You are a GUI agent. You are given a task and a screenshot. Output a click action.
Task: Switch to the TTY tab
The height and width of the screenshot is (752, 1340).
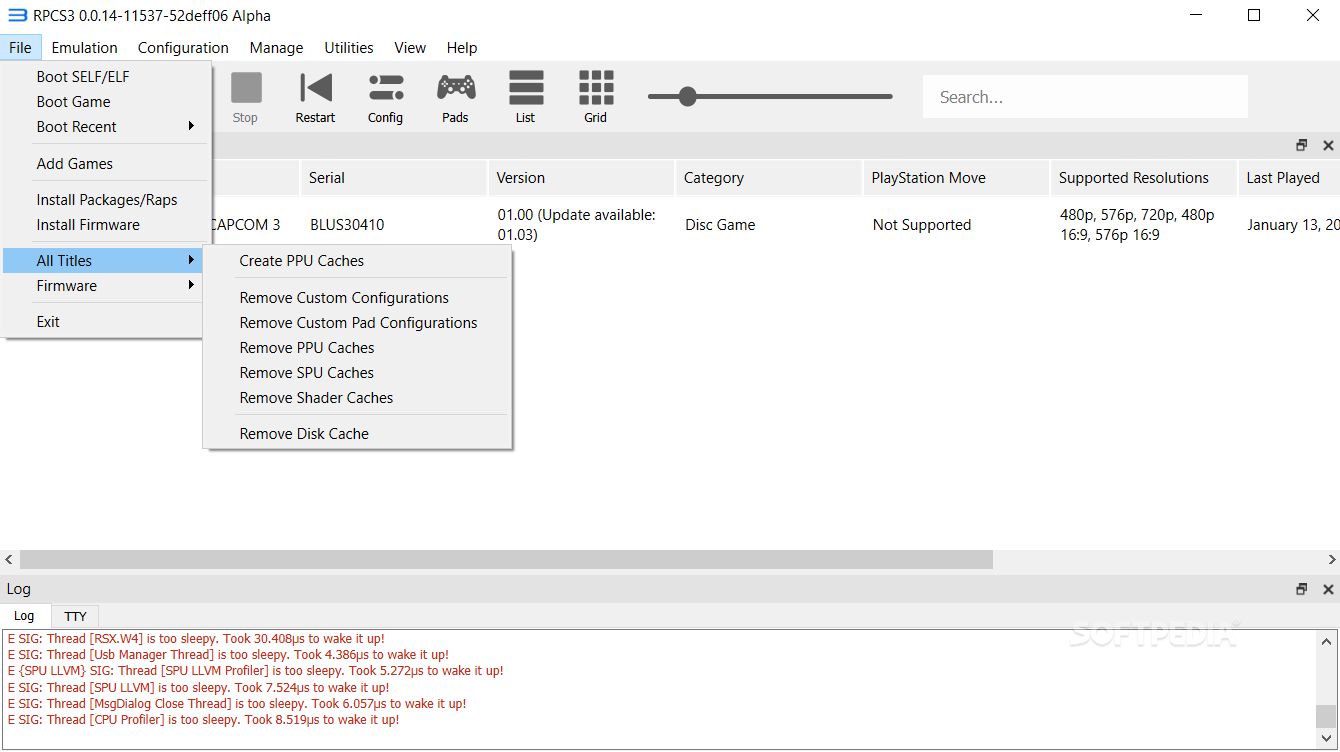tap(74, 615)
